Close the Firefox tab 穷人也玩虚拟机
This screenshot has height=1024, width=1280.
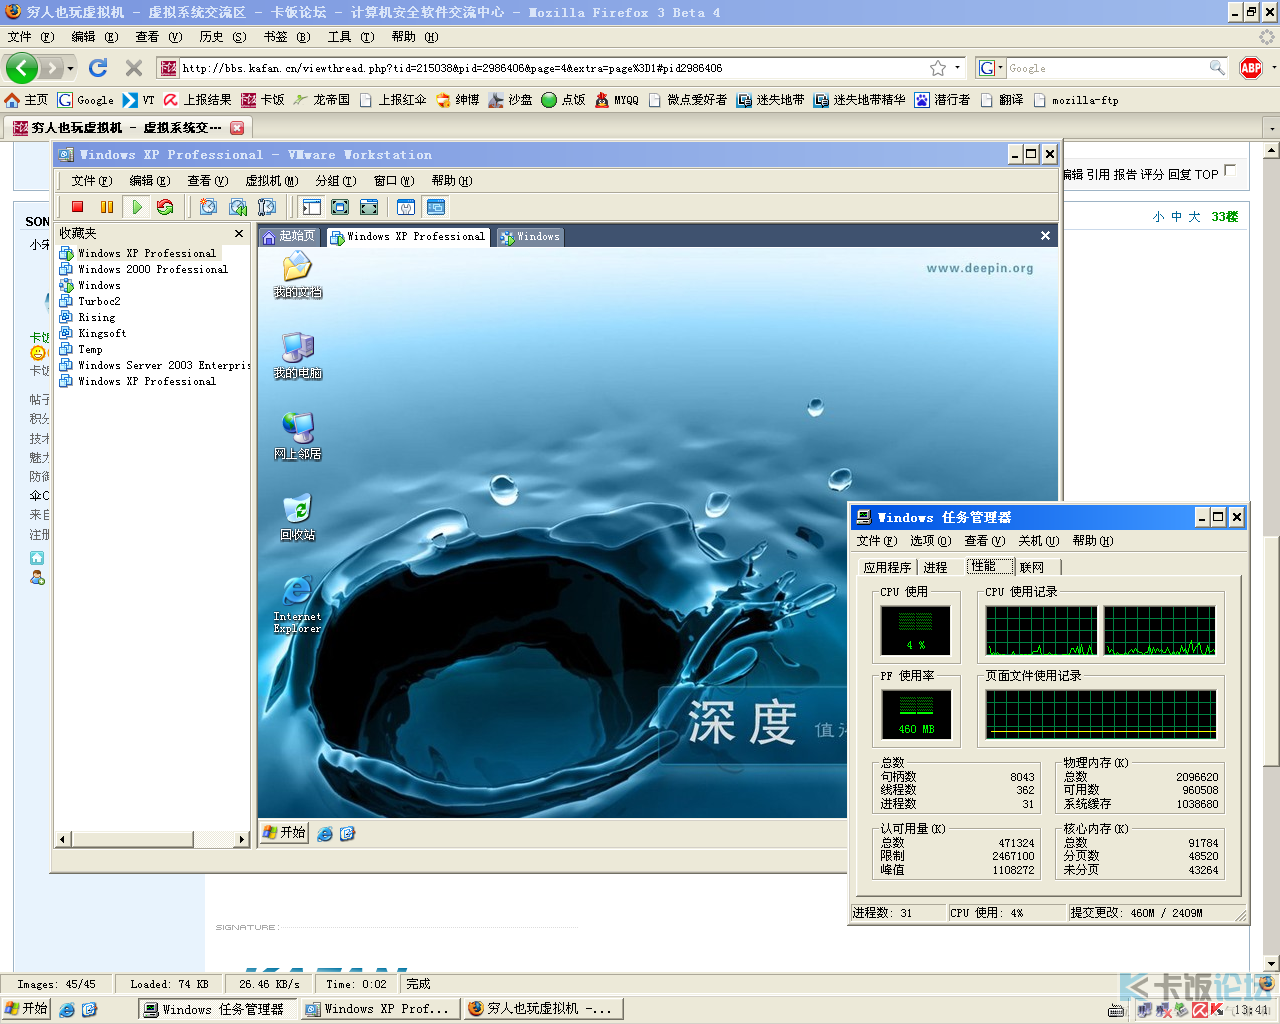[237, 128]
